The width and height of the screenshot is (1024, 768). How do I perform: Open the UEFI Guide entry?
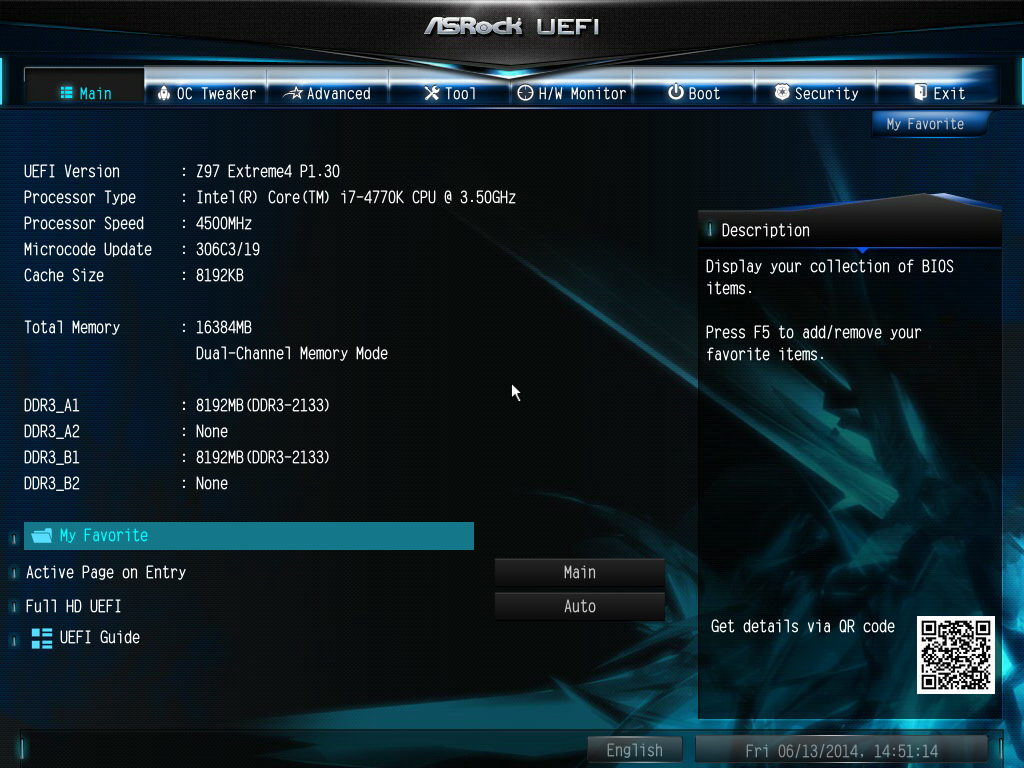point(99,638)
